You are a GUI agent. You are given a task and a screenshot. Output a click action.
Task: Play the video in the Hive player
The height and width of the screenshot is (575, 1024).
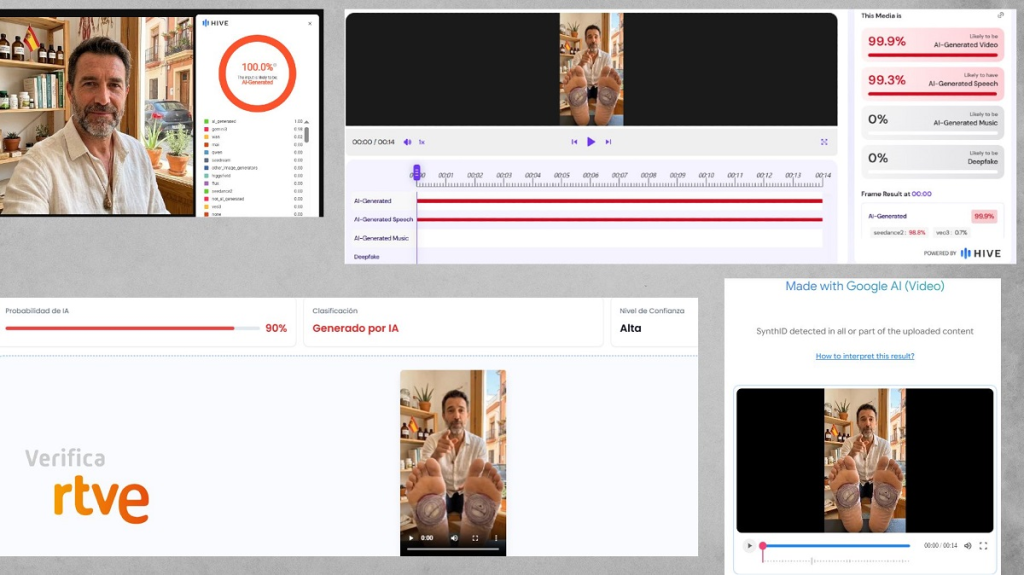591,142
